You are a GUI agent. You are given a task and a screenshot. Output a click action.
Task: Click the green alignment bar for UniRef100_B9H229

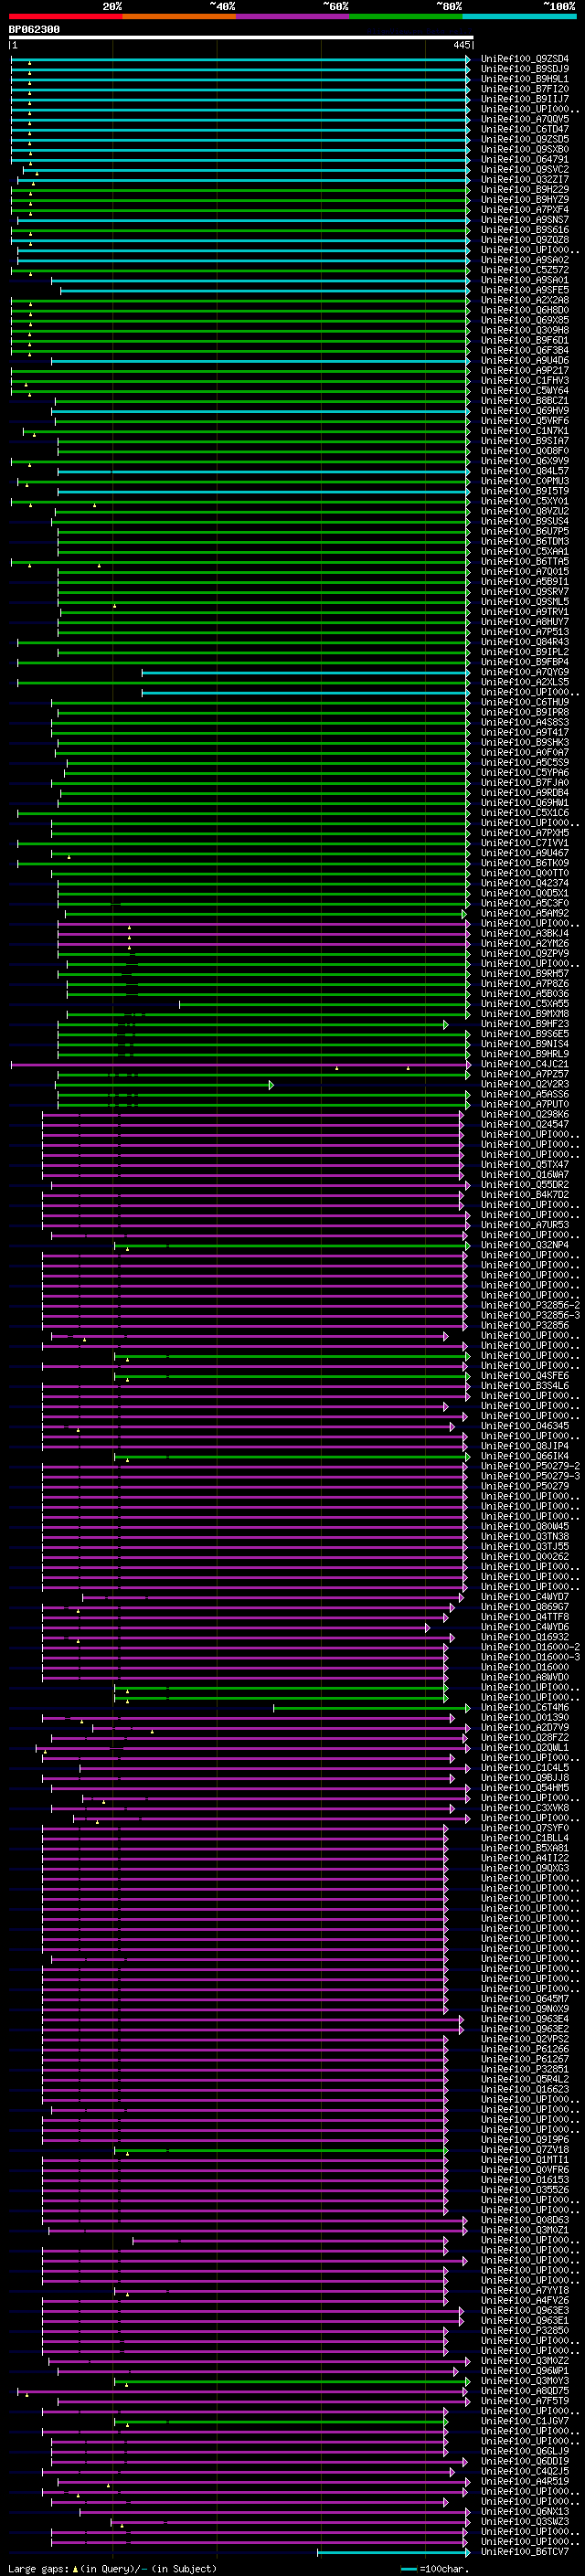point(240,190)
